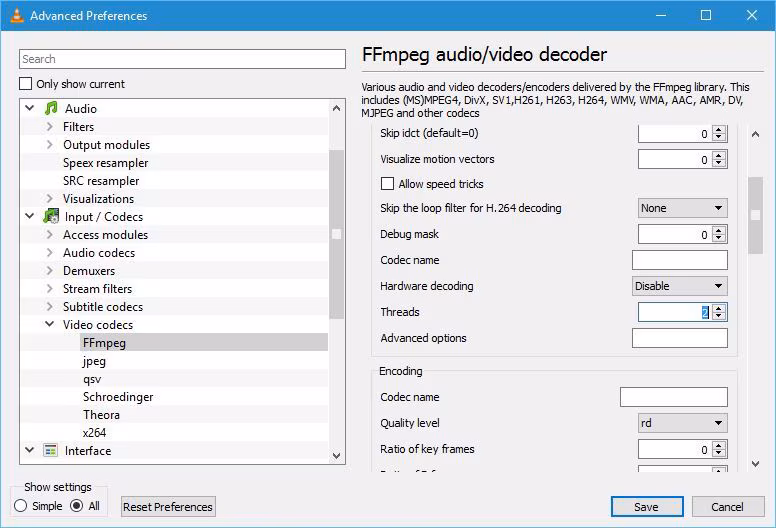Collapse the Video codecs node
The height and width of the screenshot is (528, 776).
49,325
